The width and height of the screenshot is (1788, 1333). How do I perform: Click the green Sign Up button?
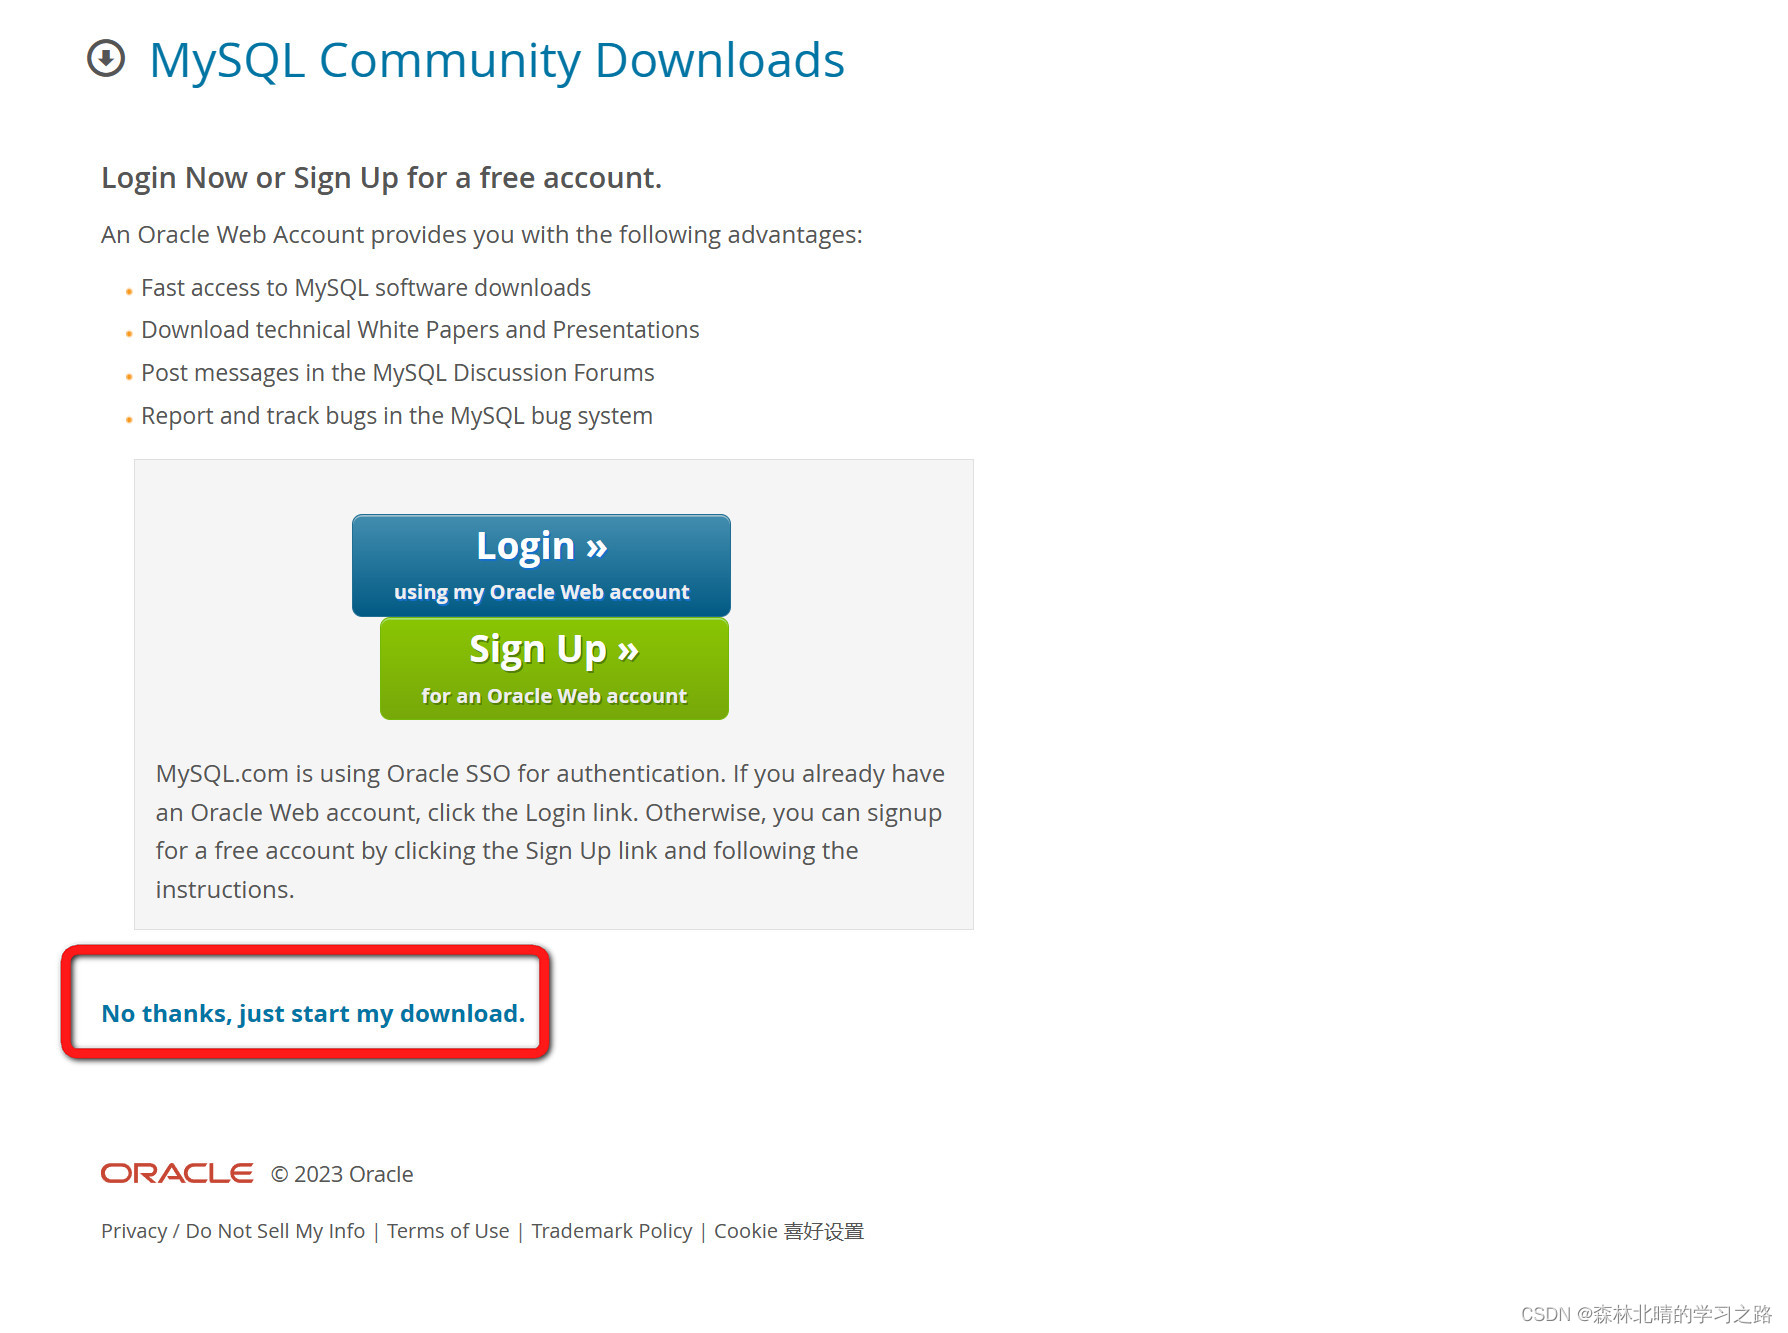(x=554, y=669)
